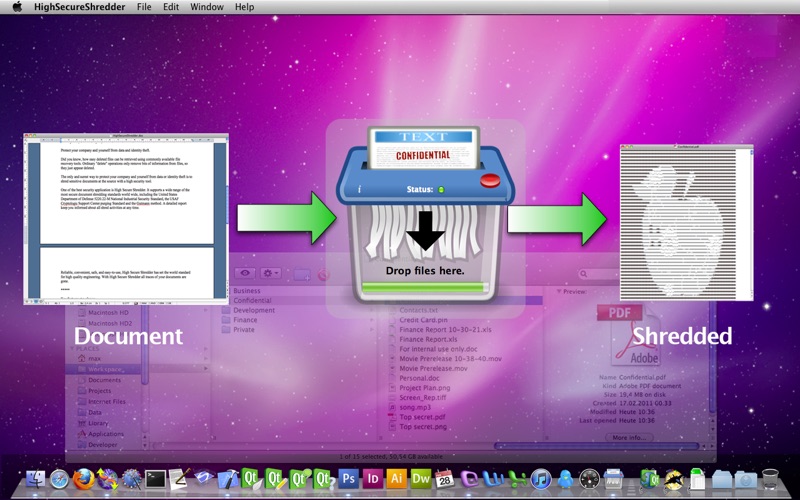This screenshot has width=800, height=500.
Task: Launch InDesign (Id) from the Dock
Action: tap(372, 479)
